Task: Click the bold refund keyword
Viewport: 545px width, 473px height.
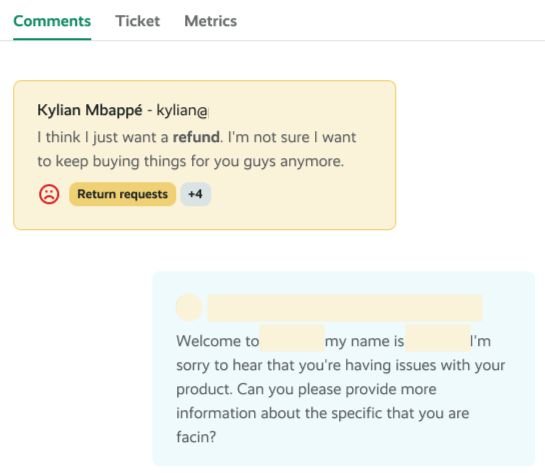Action: click(x=196, y=137)
